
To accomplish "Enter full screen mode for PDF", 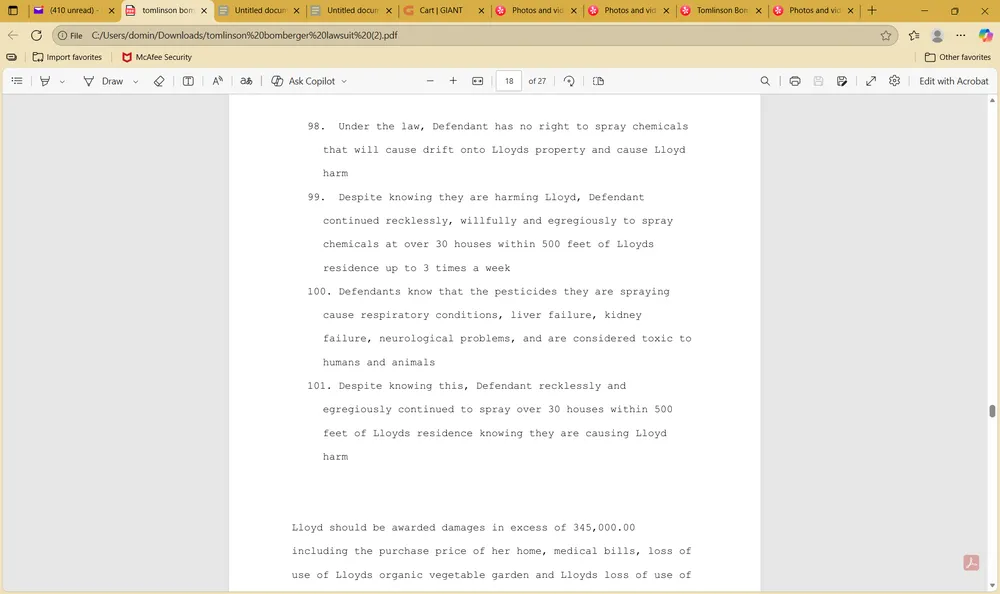I will [x=870, y=81].
